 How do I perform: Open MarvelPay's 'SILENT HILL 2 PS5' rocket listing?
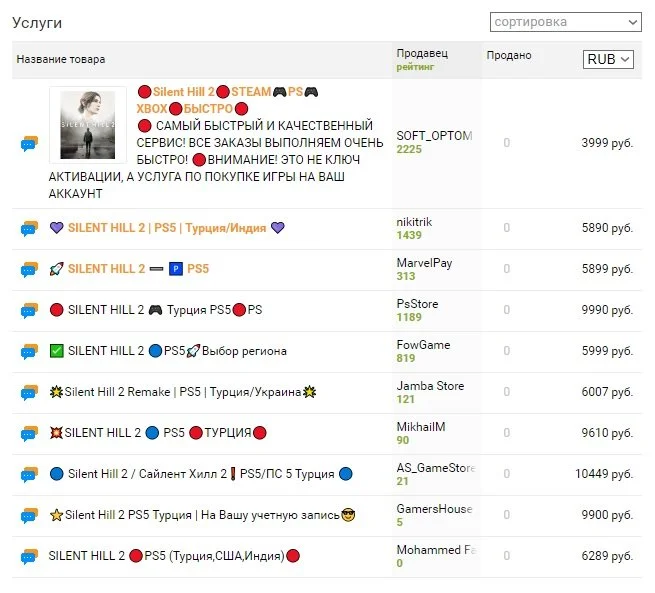[x=129, y=269]
